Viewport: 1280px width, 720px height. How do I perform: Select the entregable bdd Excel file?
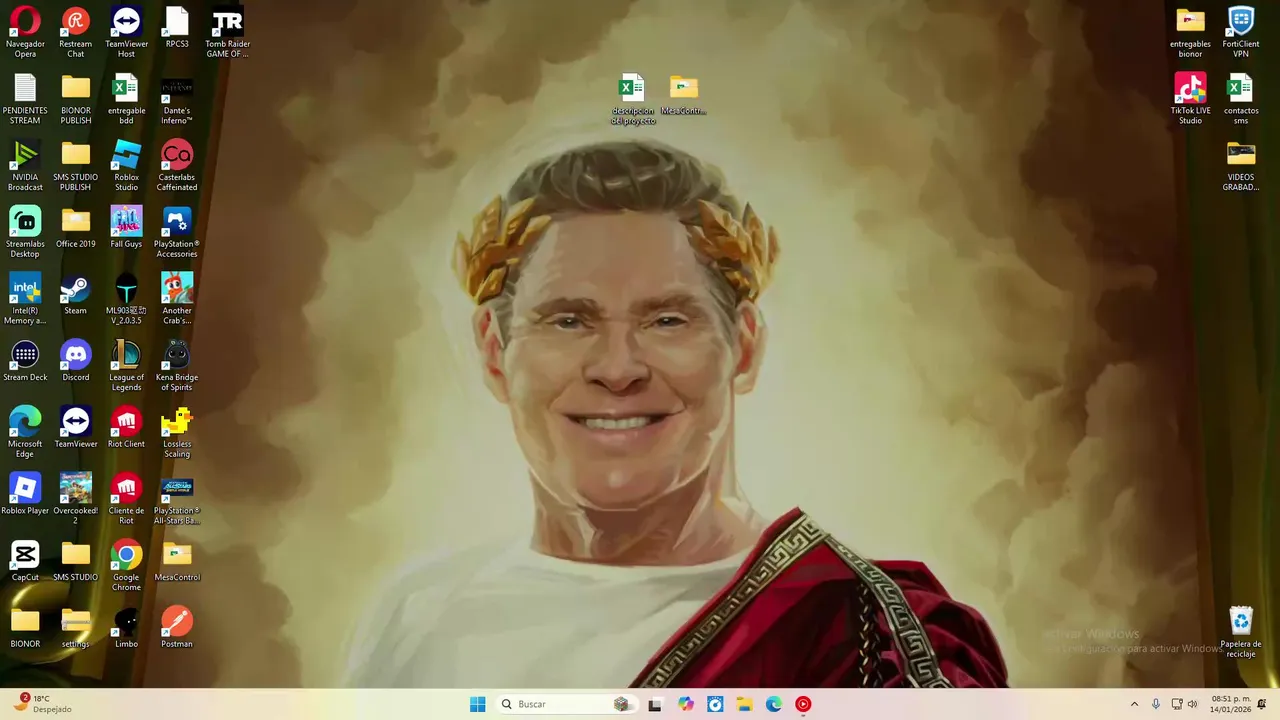126,99
